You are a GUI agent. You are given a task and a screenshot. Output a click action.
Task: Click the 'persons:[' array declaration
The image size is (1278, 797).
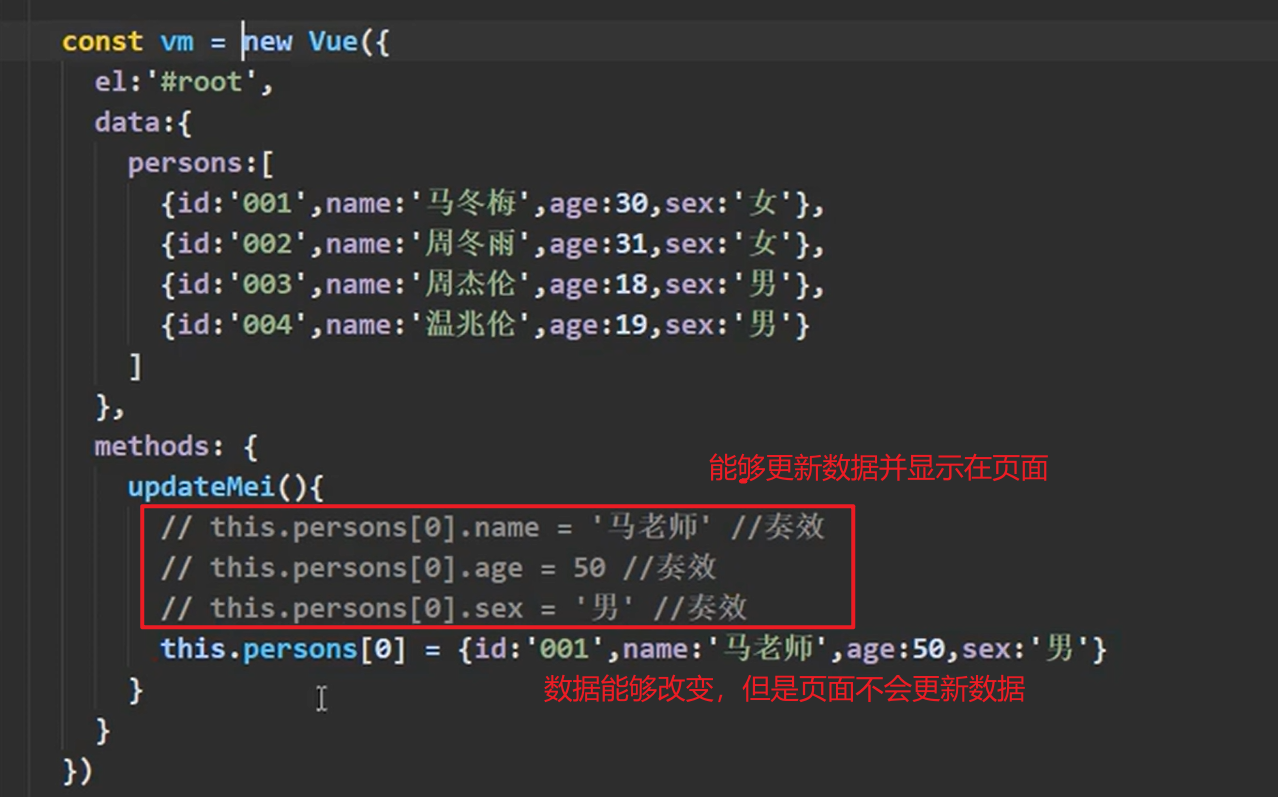[x=201, y=163]
